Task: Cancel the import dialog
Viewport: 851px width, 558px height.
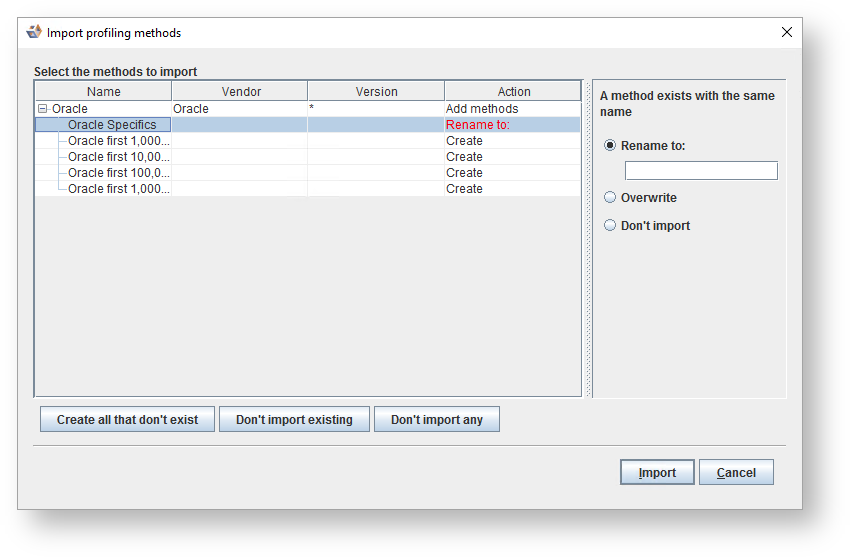Action: [x=736, y=472]
